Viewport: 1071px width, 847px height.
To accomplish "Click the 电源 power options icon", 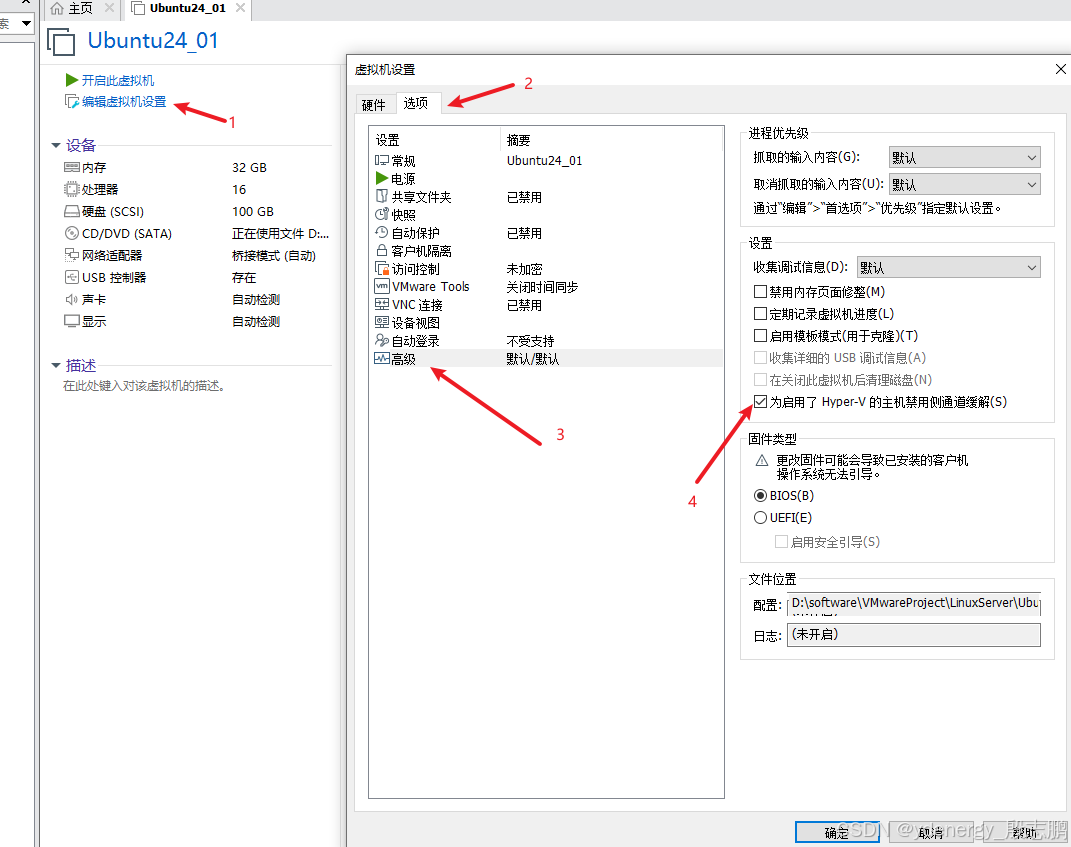I will pyautogui.click(x=382, y=178).
